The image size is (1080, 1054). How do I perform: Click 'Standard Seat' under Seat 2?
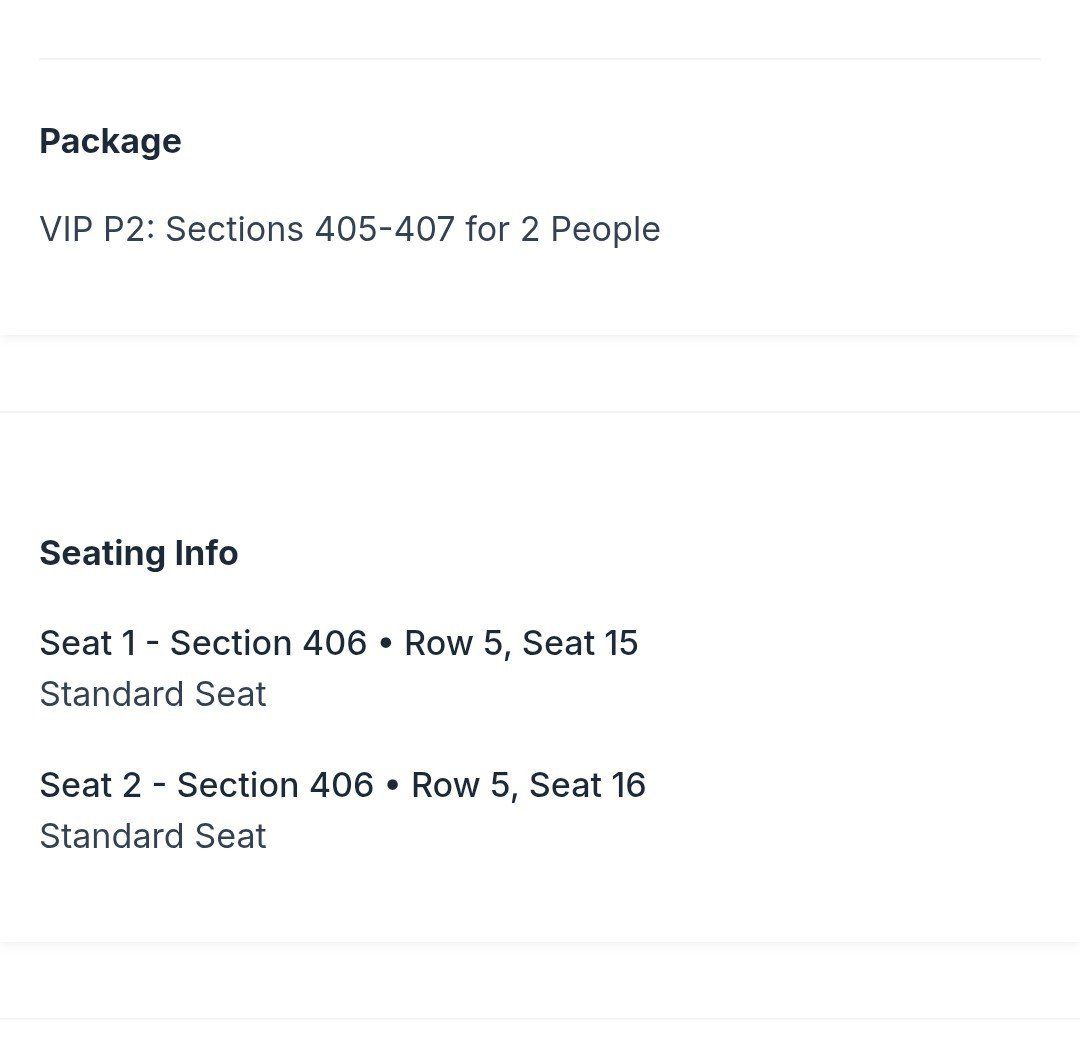point(153,836)
